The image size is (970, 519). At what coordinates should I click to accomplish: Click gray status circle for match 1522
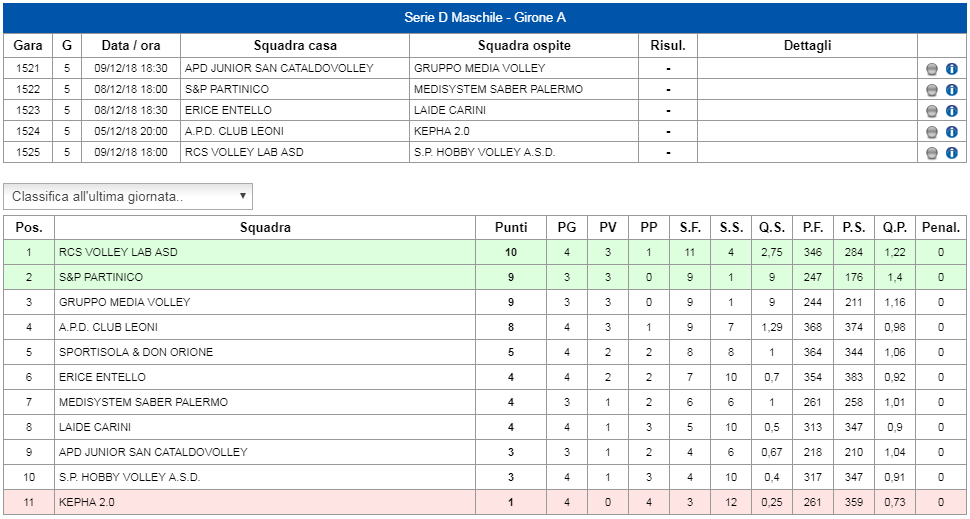[932, 90]
